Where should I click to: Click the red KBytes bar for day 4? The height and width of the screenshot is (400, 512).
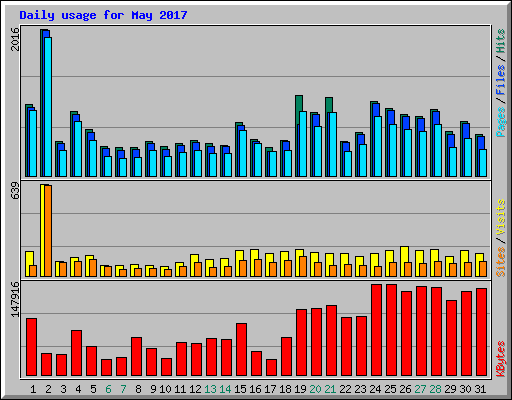point(76,353)
